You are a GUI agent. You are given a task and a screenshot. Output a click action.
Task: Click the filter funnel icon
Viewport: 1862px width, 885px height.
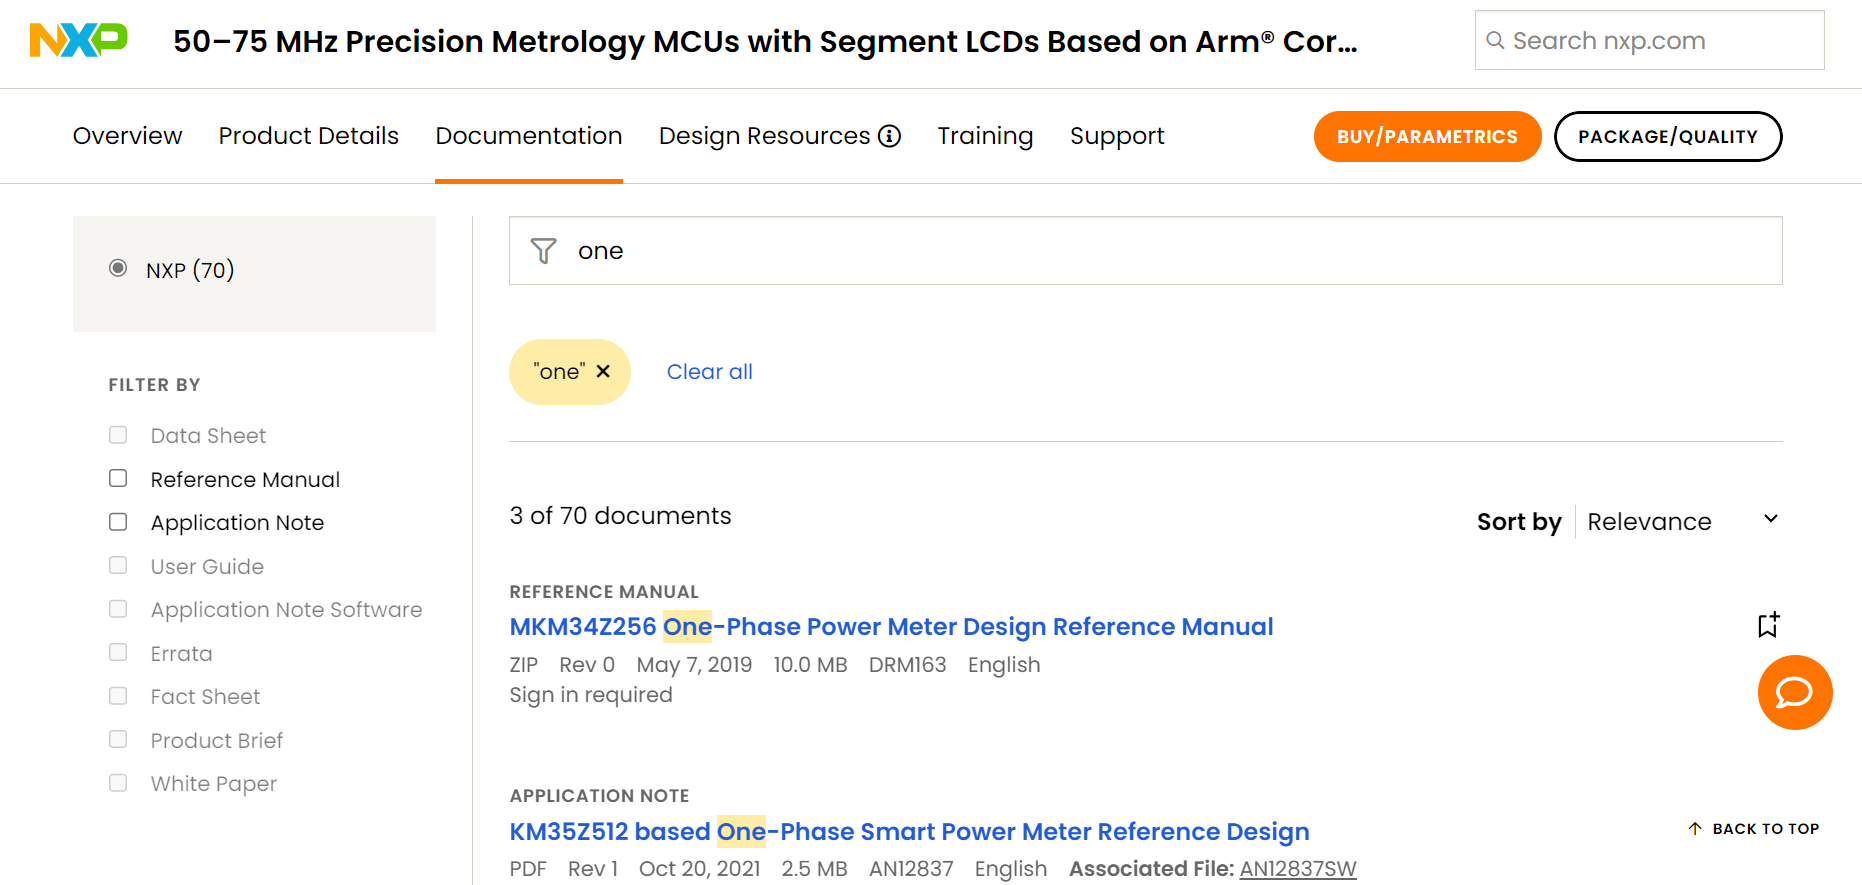click(x=543, y=250)
